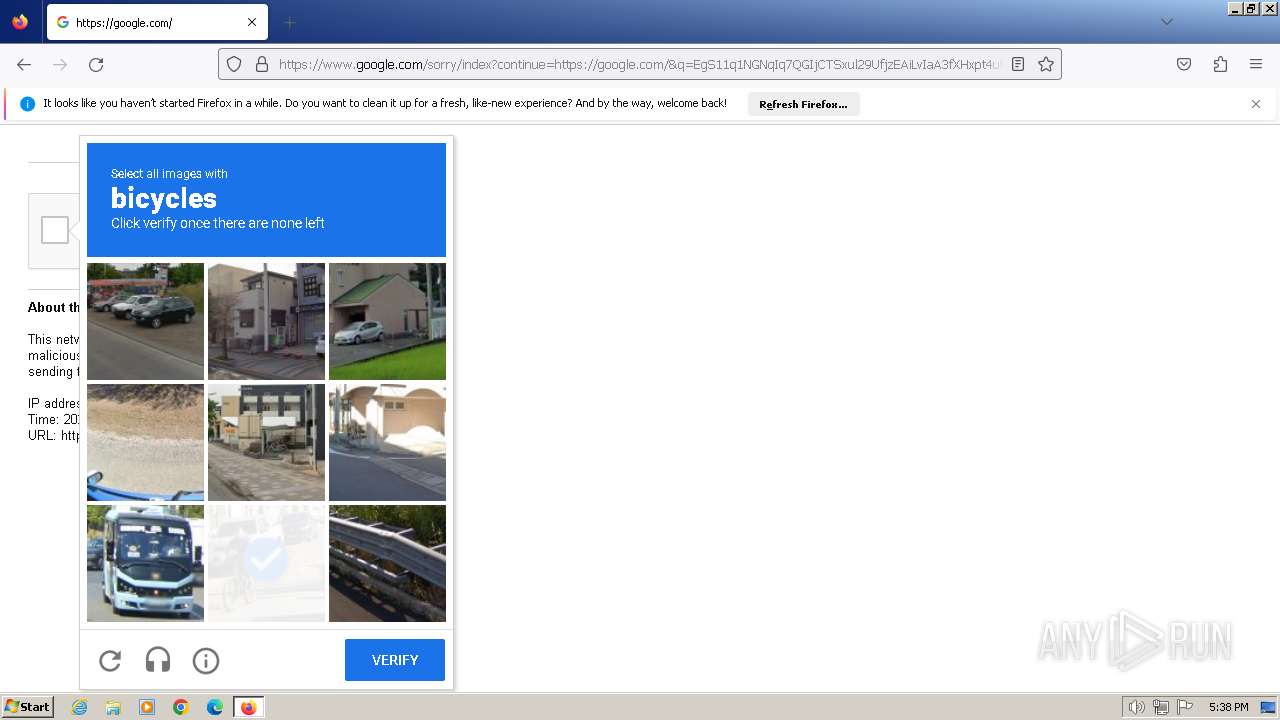Get a new captcha challenge
This screenshot has height=720, width=1280.
click(x=110, y=660)
